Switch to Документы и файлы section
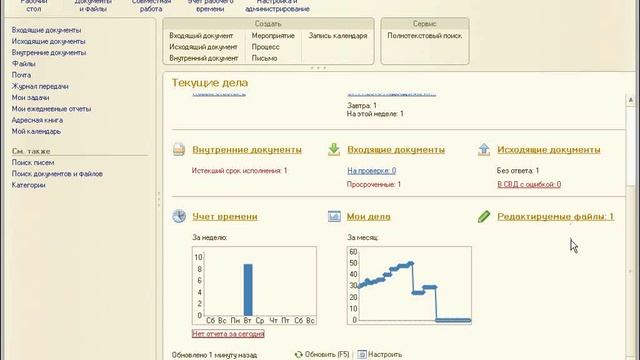640x360 pixels. [x=93, y=5]
